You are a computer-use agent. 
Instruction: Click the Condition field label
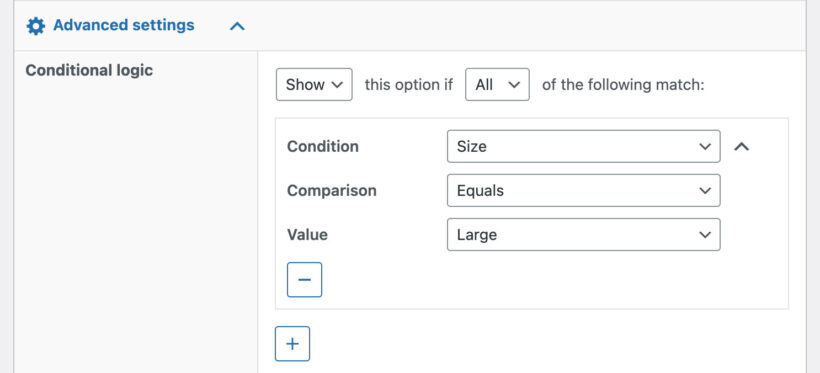(x=323, y=146)
